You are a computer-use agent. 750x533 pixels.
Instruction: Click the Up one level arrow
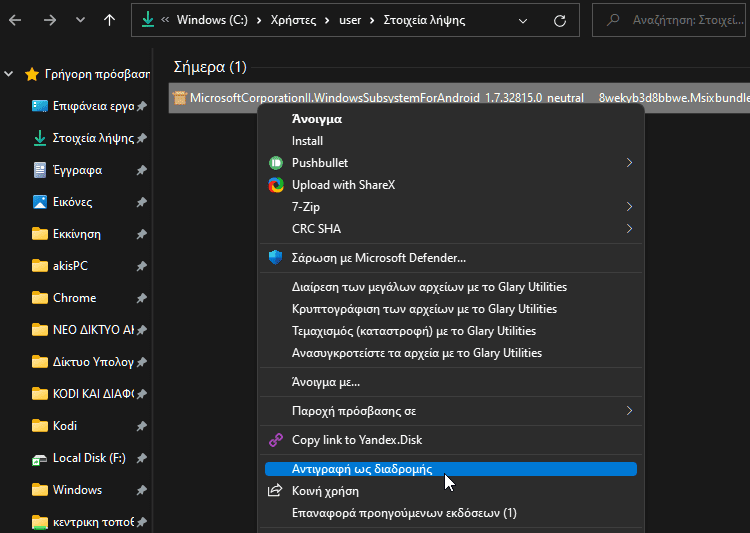(110, 20)
